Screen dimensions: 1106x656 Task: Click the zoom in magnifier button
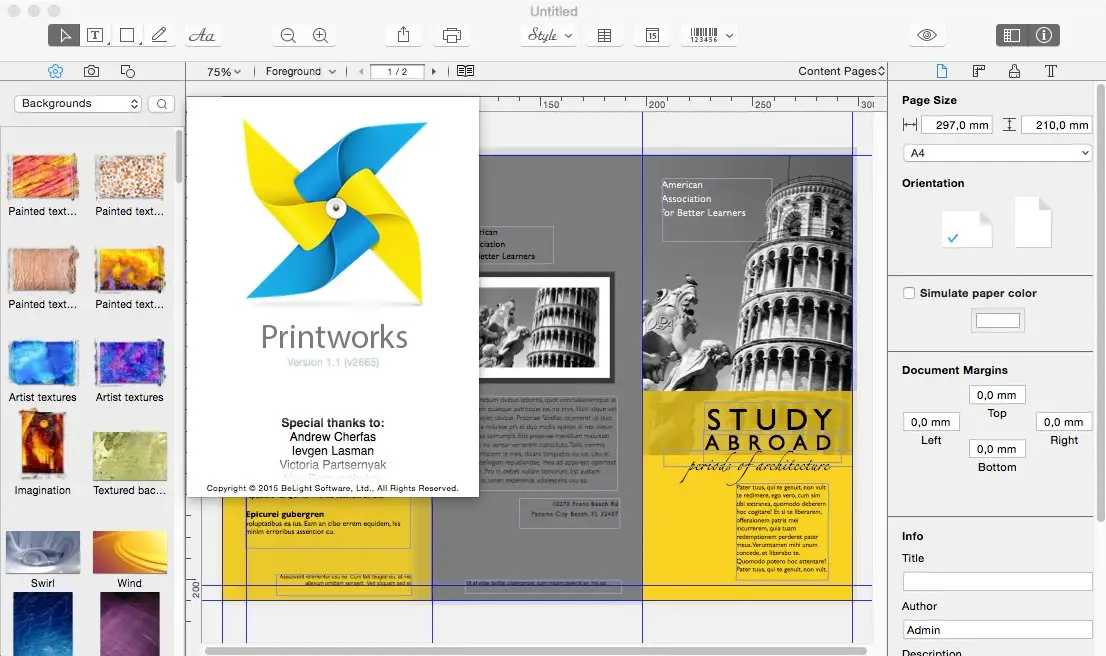pos(320,35)
